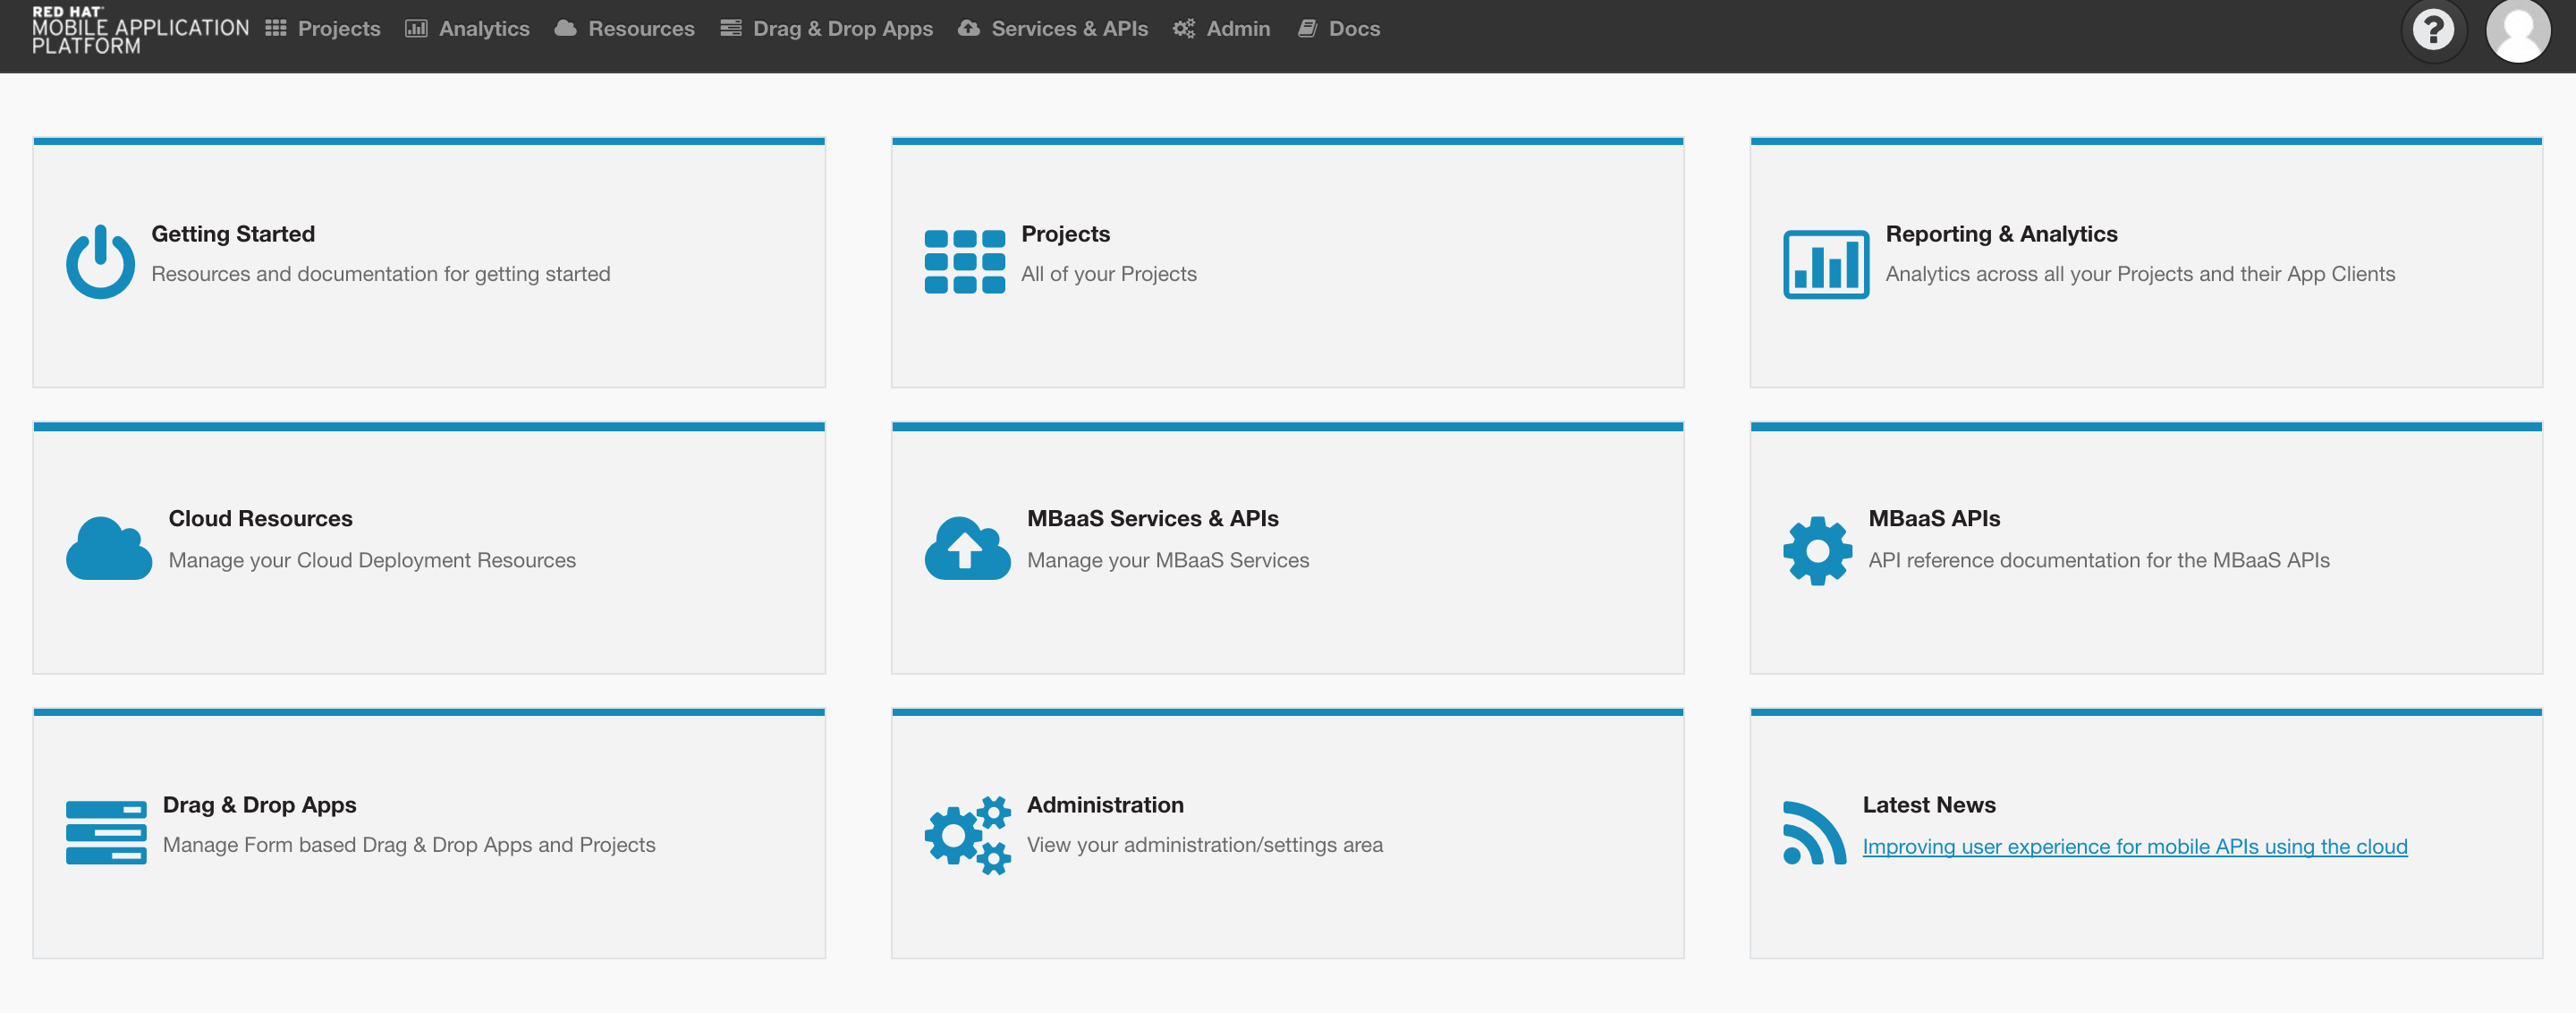
Task: Click the RSS feed icon on Latest News card
Action: (1814, 832)
